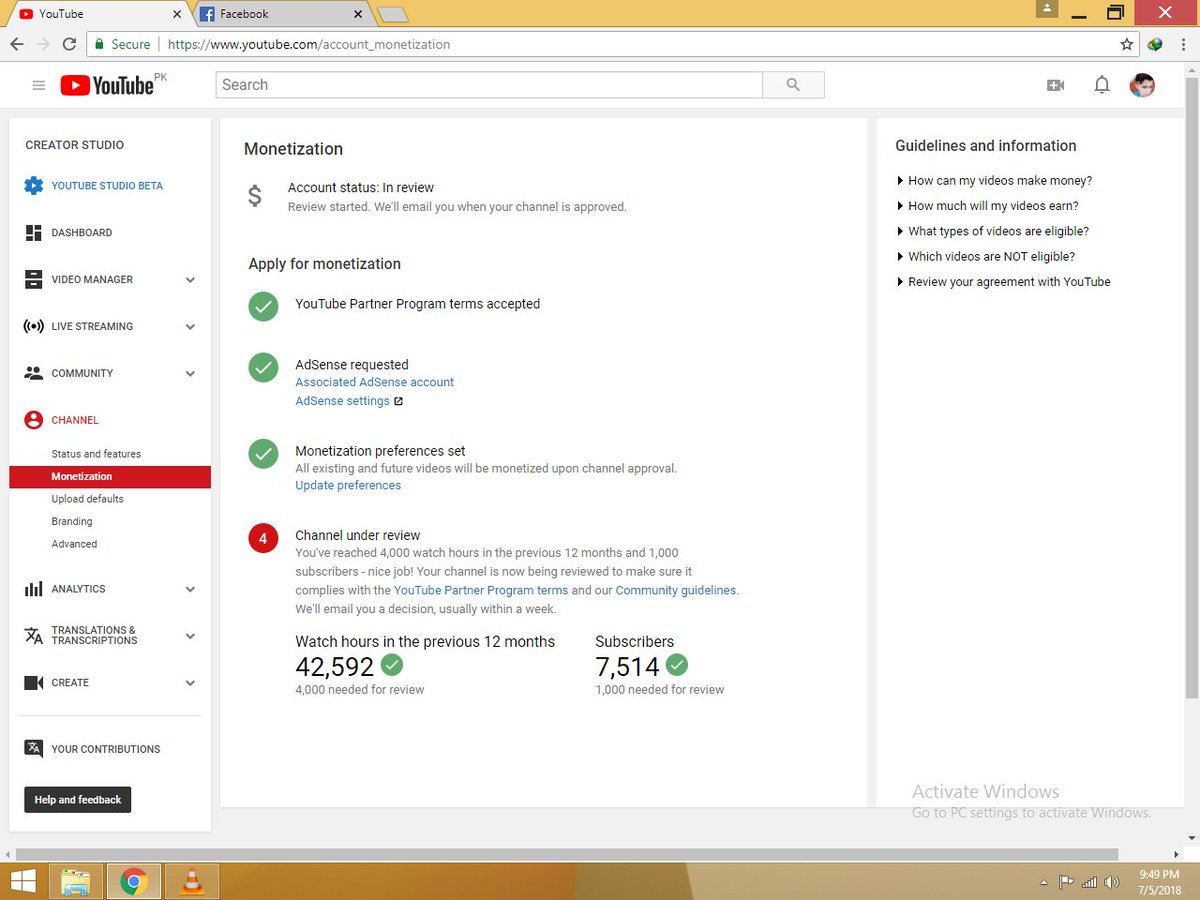Reload the page with refresh icon
This screenshot has height=900, width=1200.
[x=69, y=44]
